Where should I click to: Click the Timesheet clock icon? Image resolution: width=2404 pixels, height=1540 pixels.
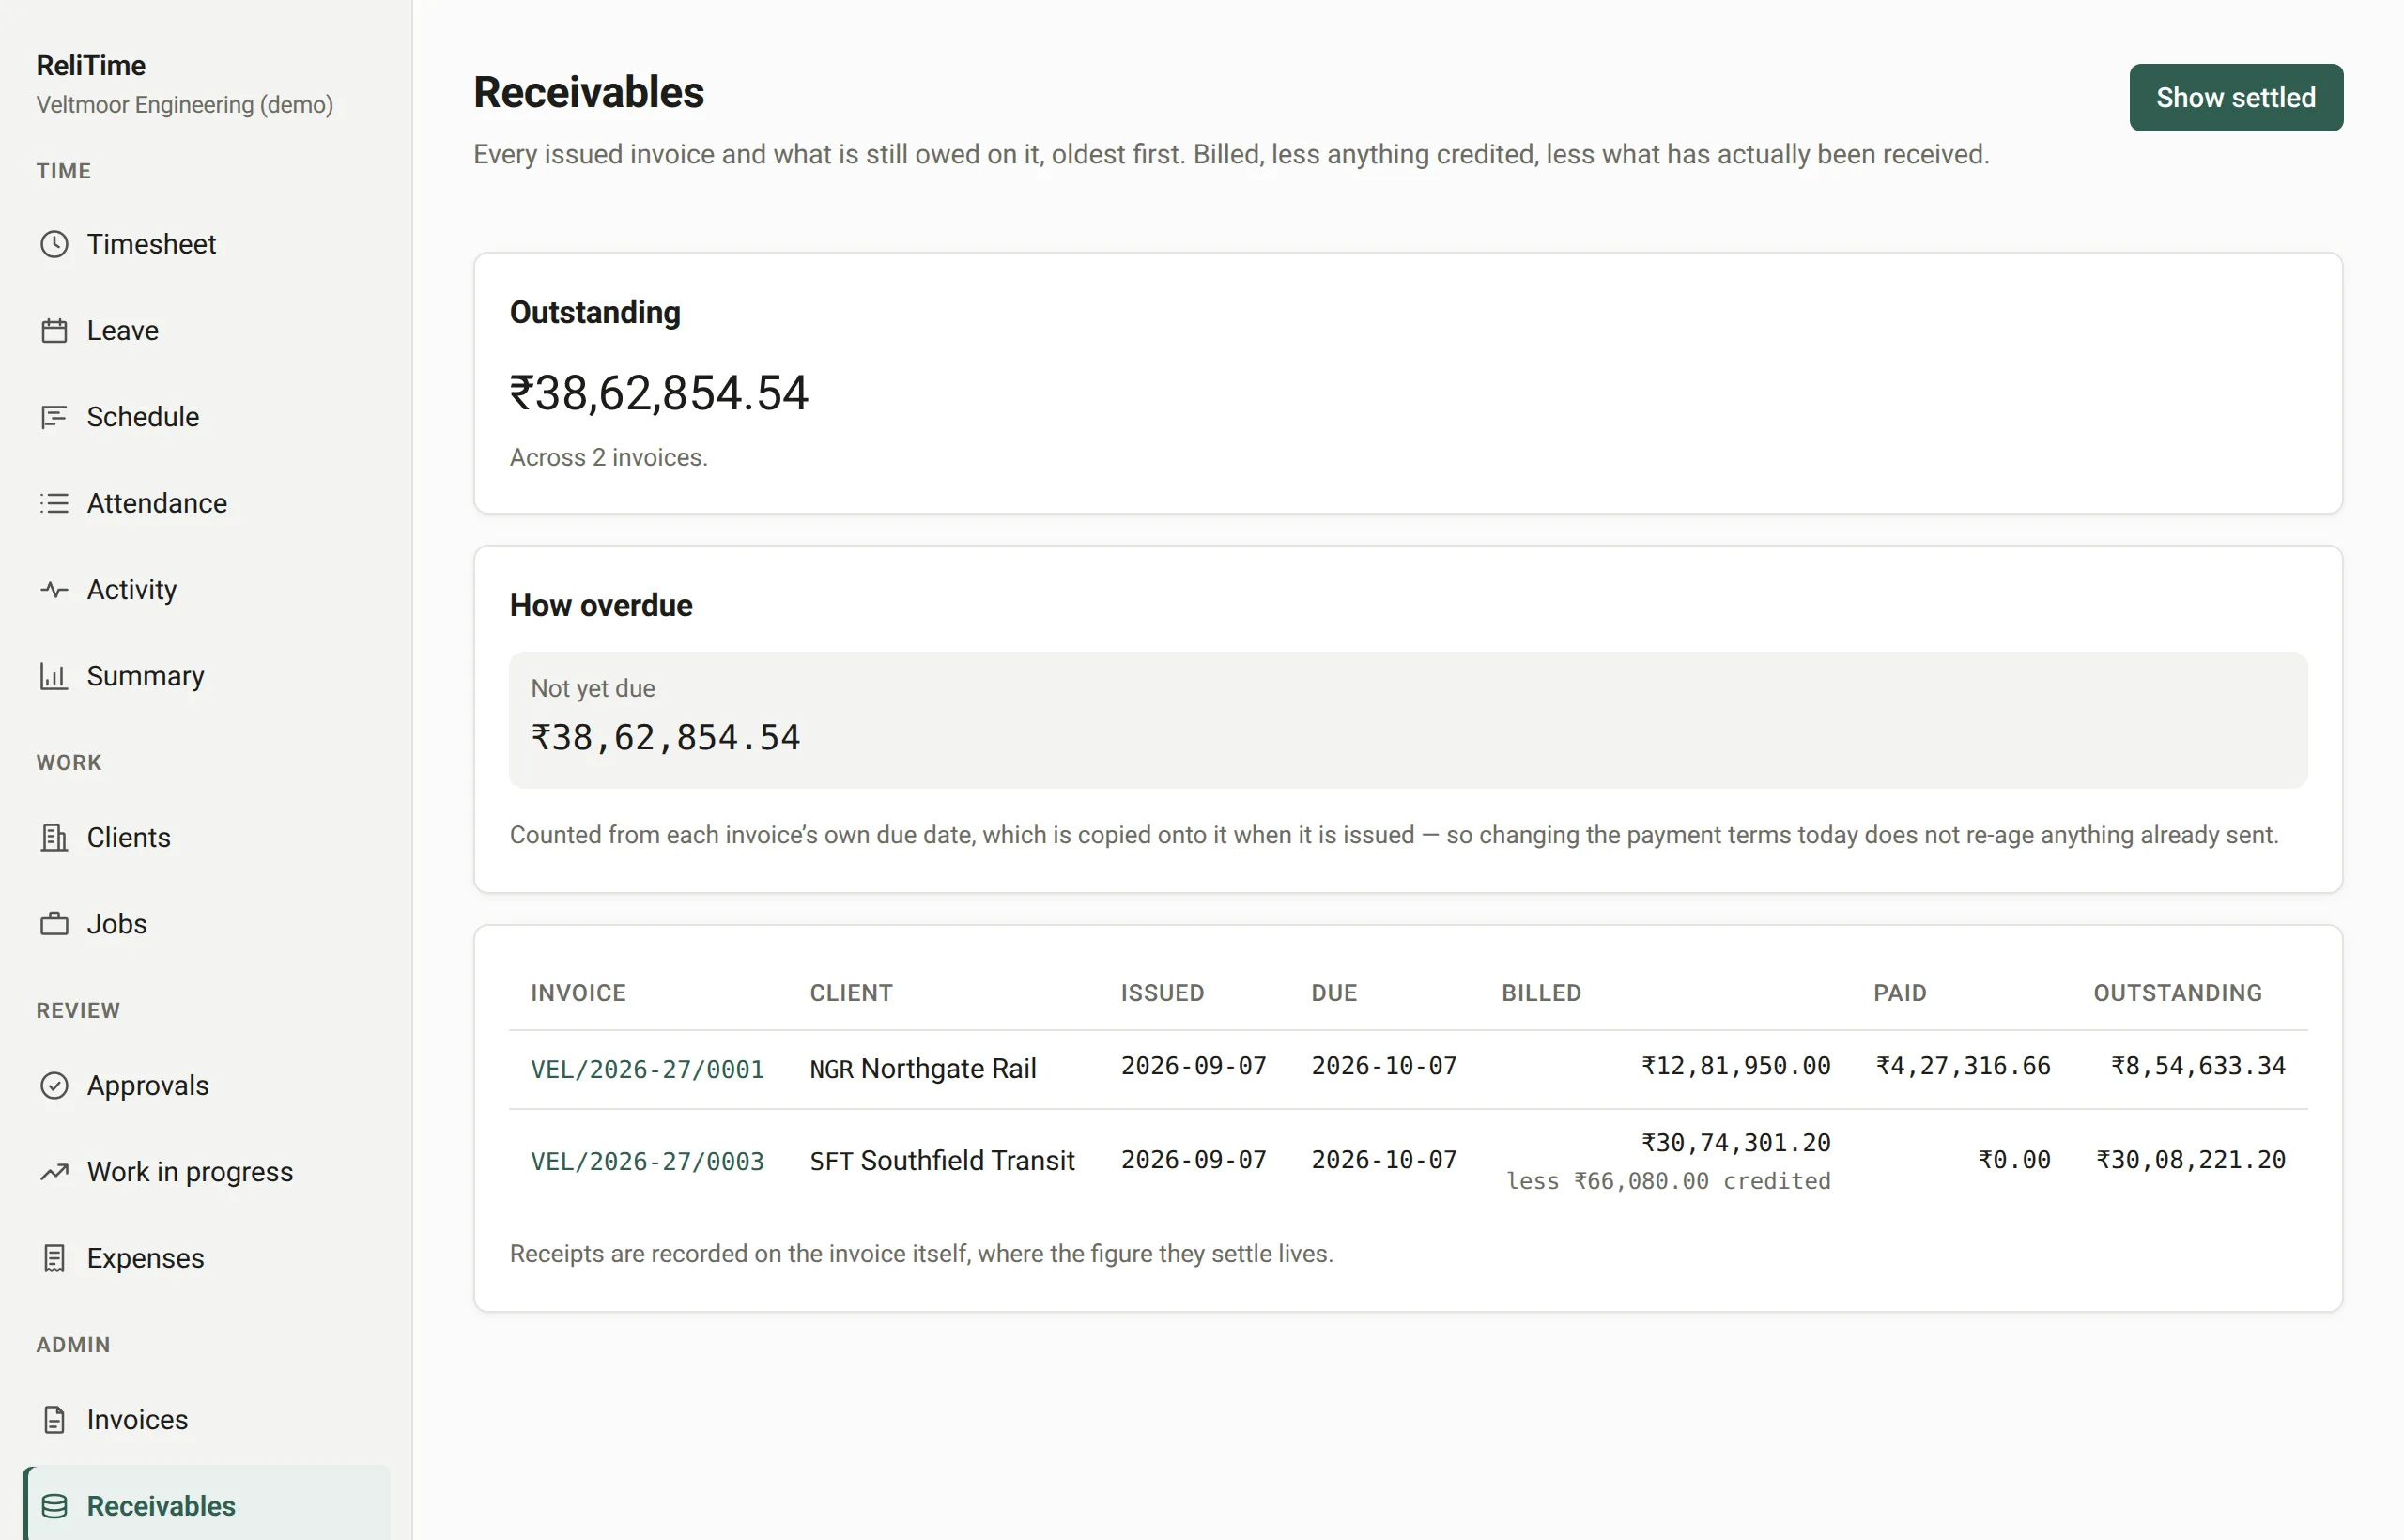tap(54, 244)
